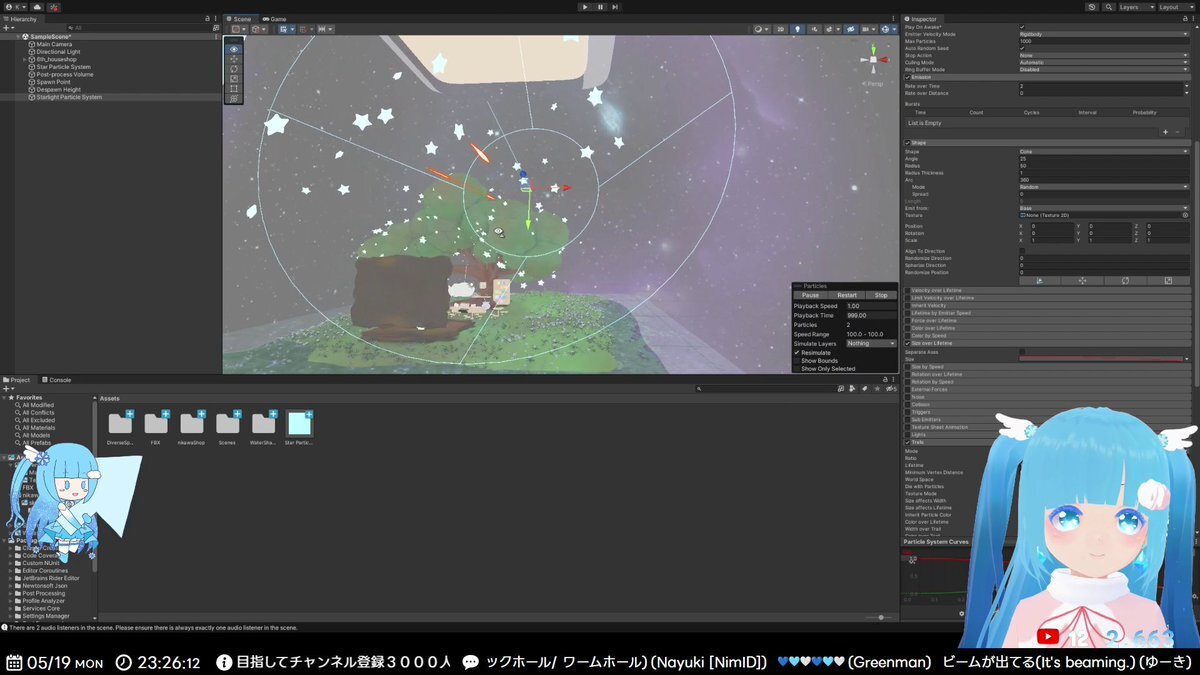Enable the Noise module checkbox

click(908, 397)
